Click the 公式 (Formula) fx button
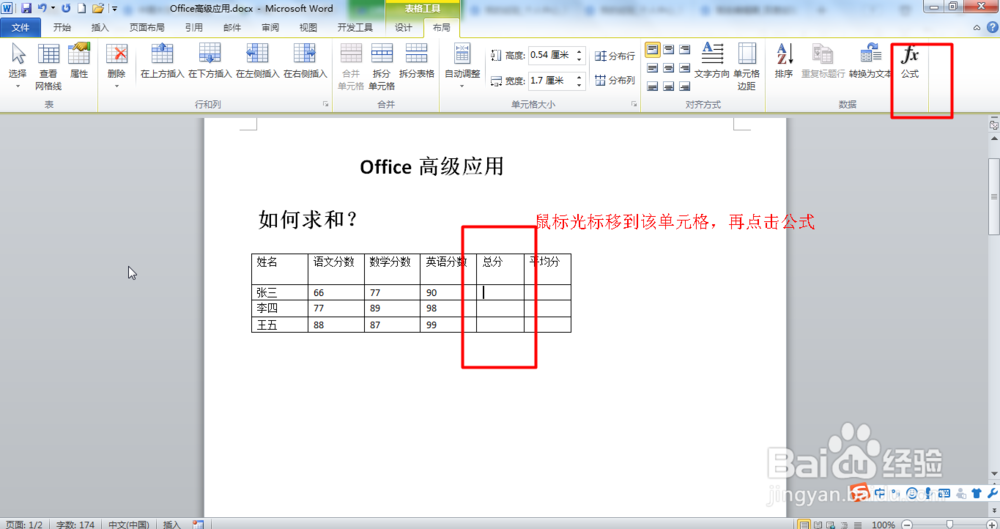This screenshot has height=529, width=1000. click(909, 63)
